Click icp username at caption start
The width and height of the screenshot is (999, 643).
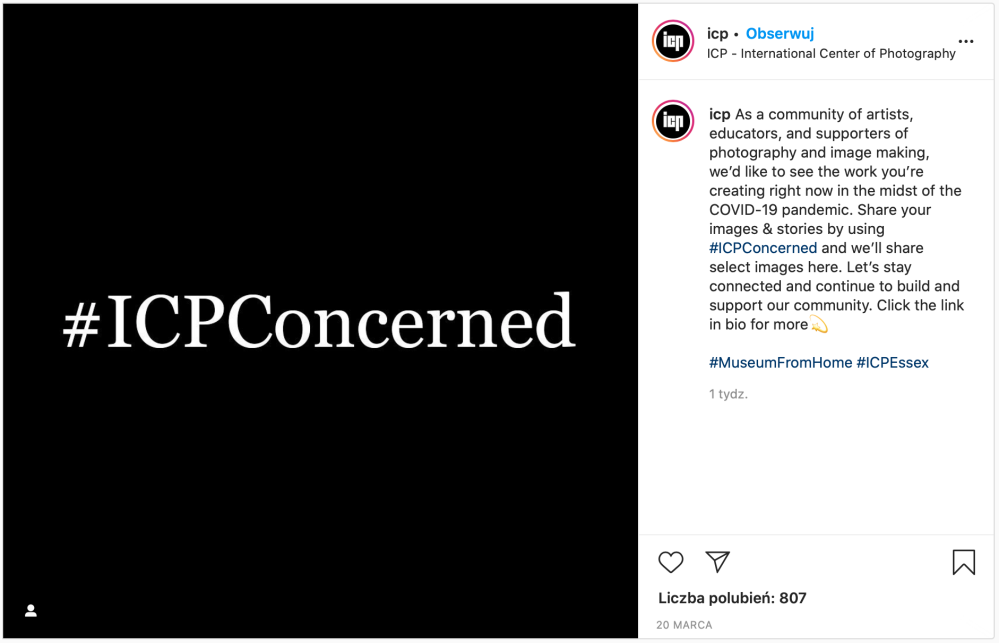coord(720,115)
